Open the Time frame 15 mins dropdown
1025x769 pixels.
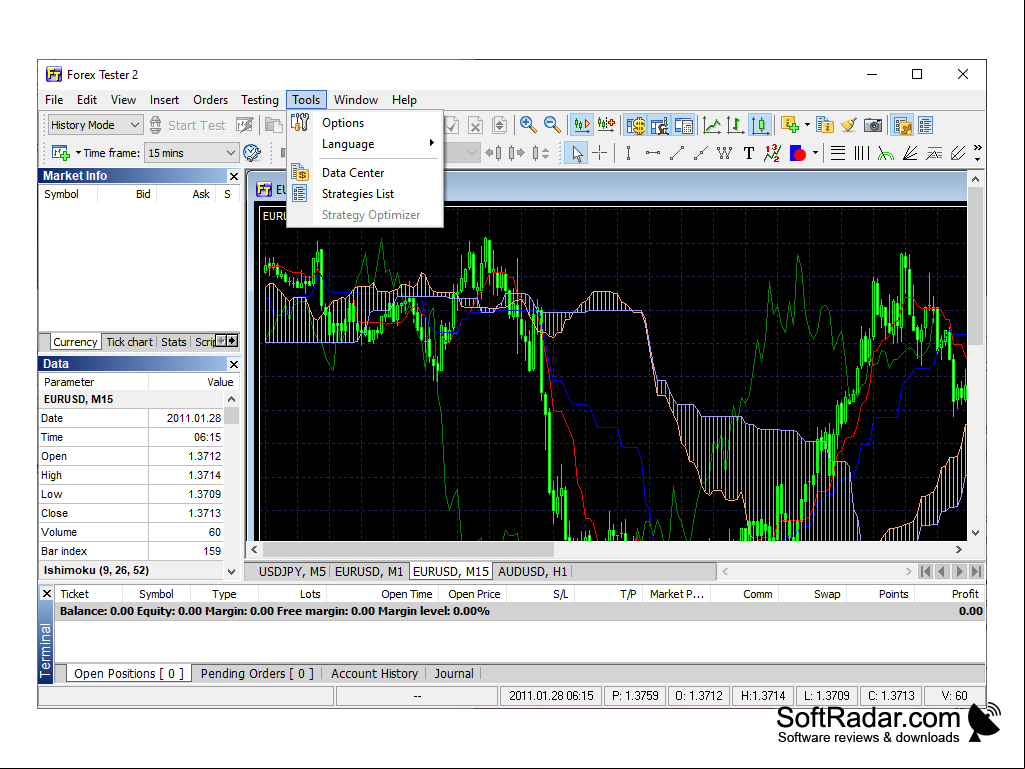[191, 153]
